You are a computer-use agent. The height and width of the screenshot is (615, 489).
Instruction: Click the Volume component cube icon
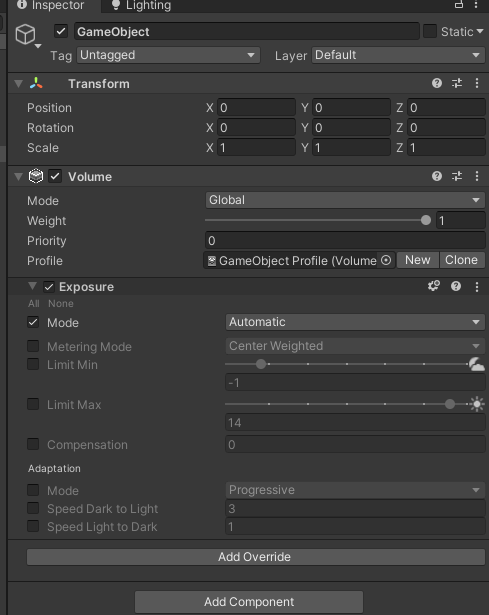tap(36, 176)
